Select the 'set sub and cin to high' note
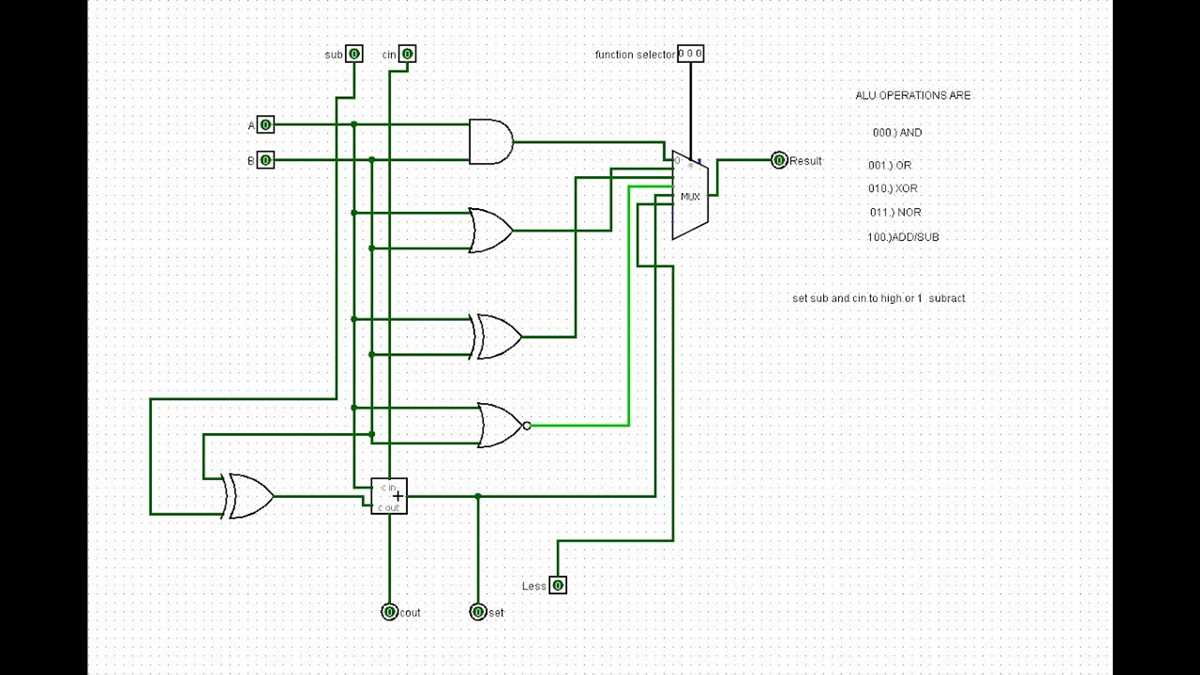This screenshot has height=675, width=1200. 879,299
